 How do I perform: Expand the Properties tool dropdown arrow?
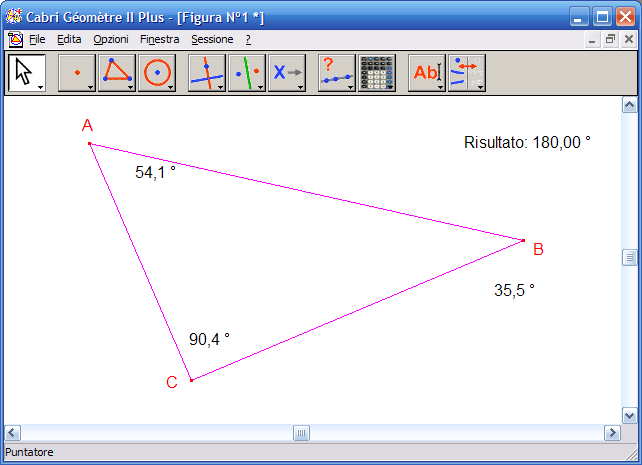click(350, 87)
